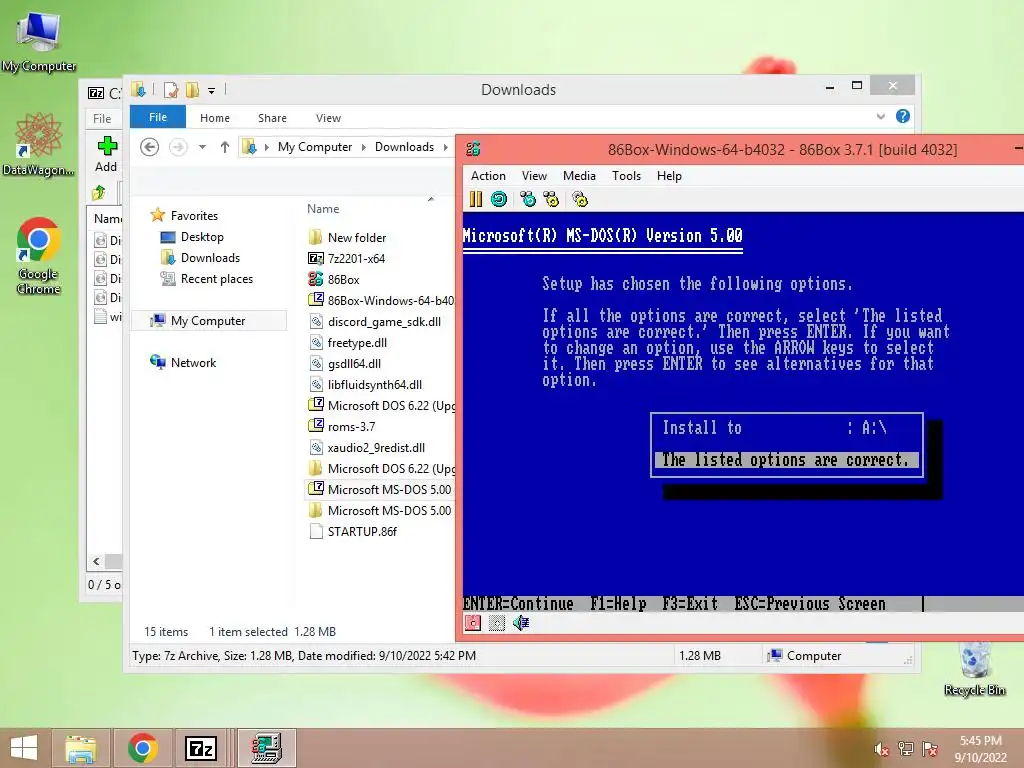Select 86Box application file
The height and width of the screenshot is (768, 1024).
pyautogui.click(x=344, y=280)
